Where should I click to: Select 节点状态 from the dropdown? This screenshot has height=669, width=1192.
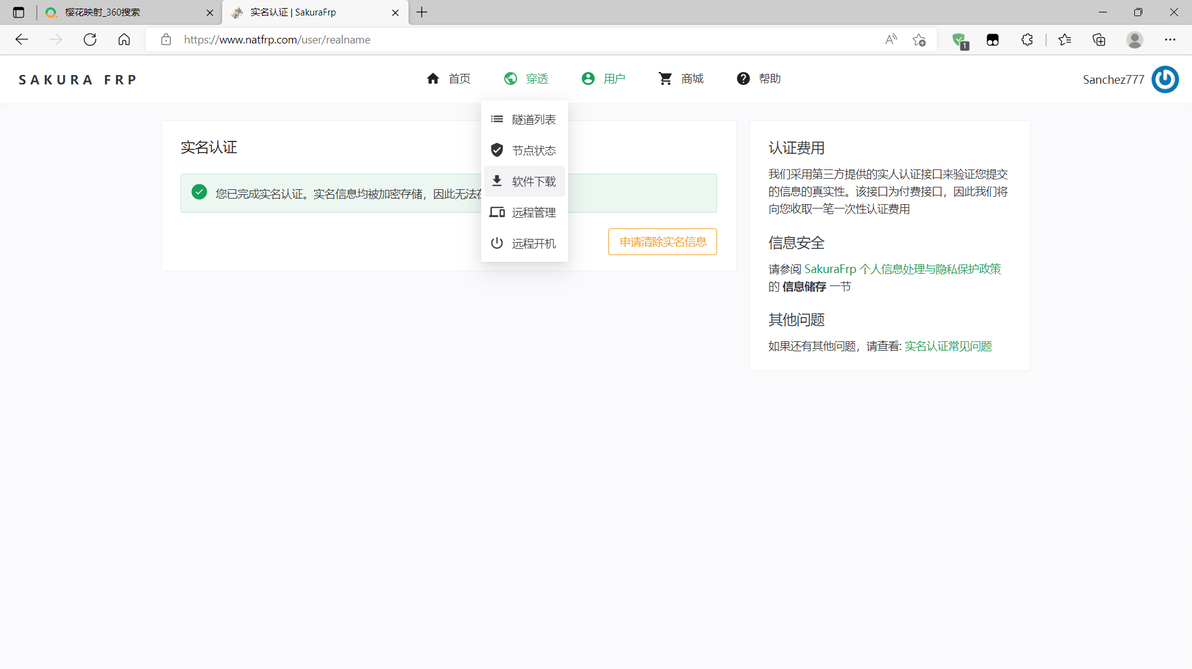pos(525,151)
